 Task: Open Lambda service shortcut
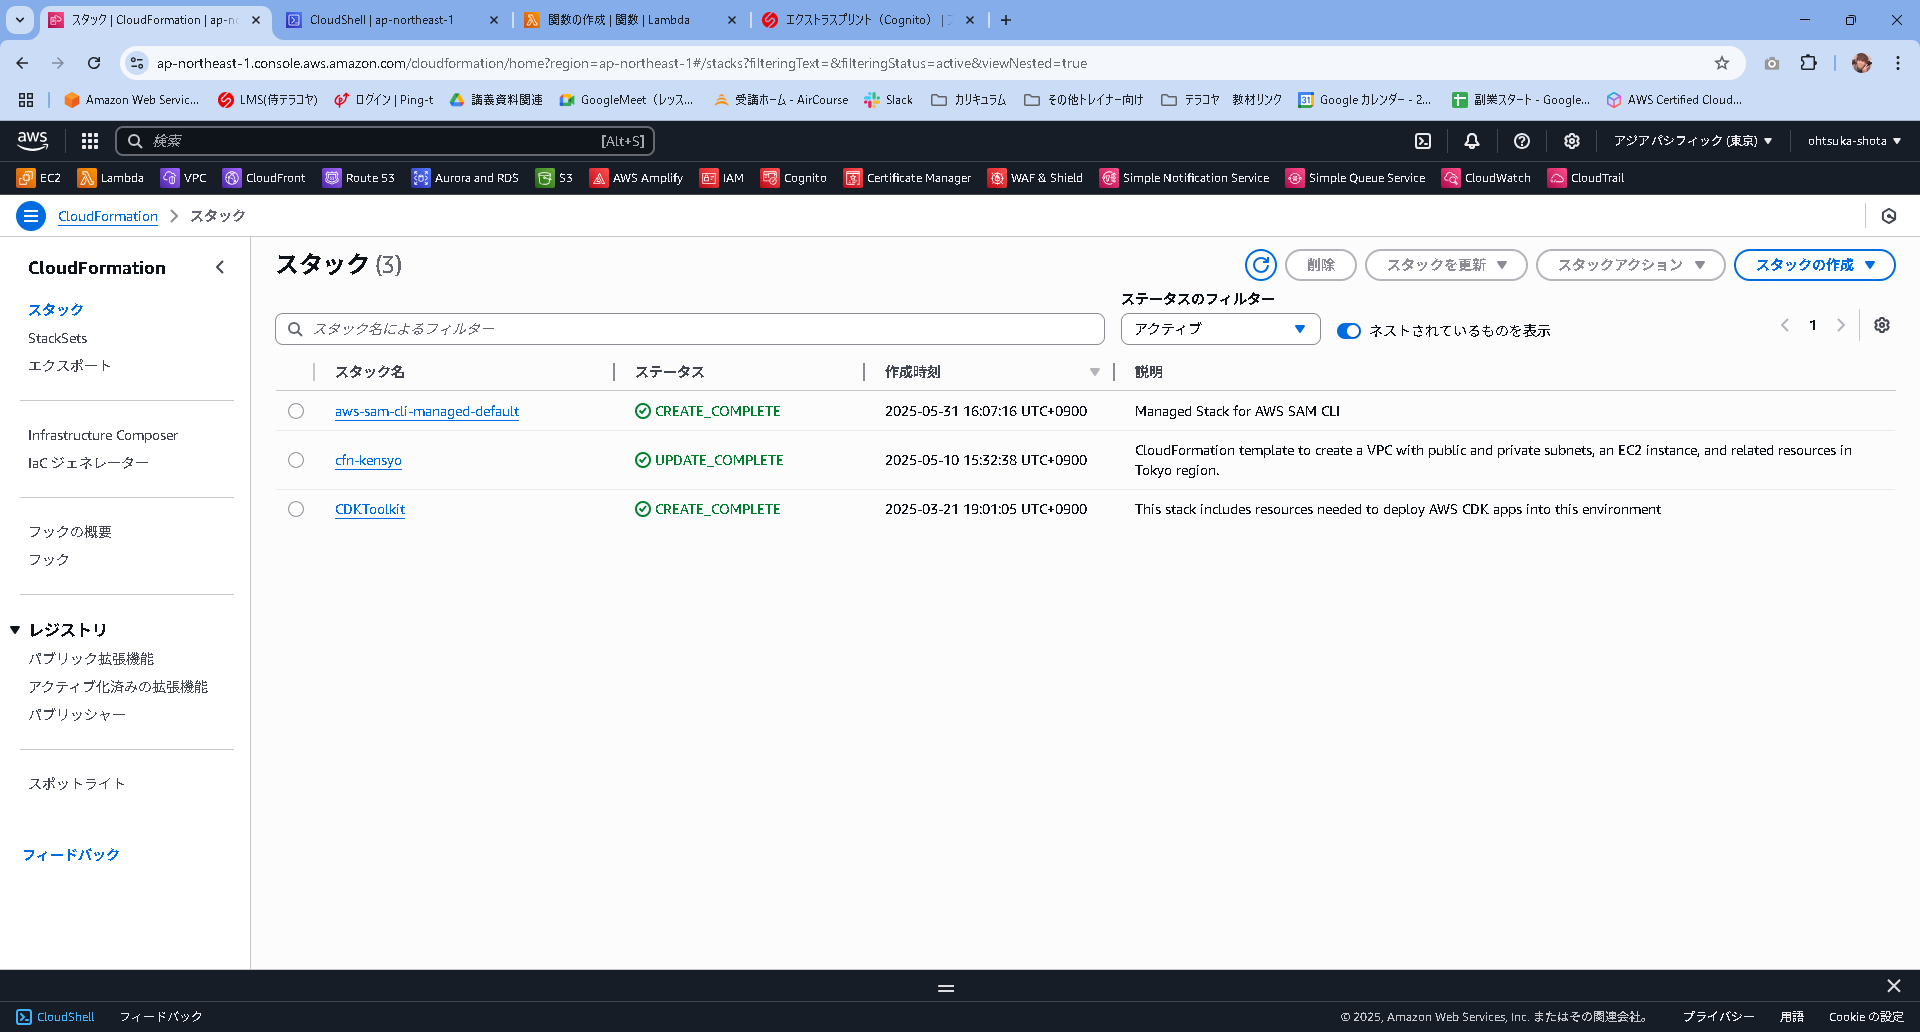[x=111, y=178]
